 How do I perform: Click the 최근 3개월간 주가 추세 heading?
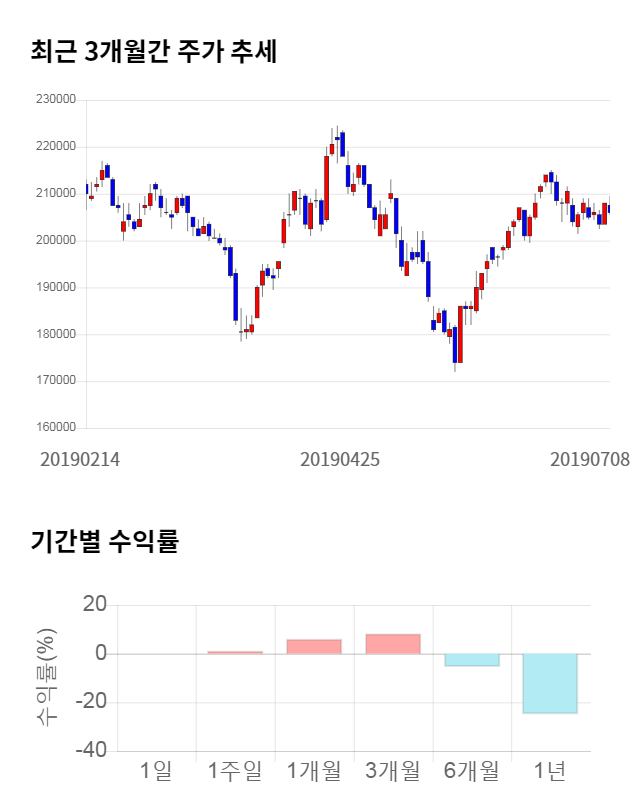click(154, 52)
